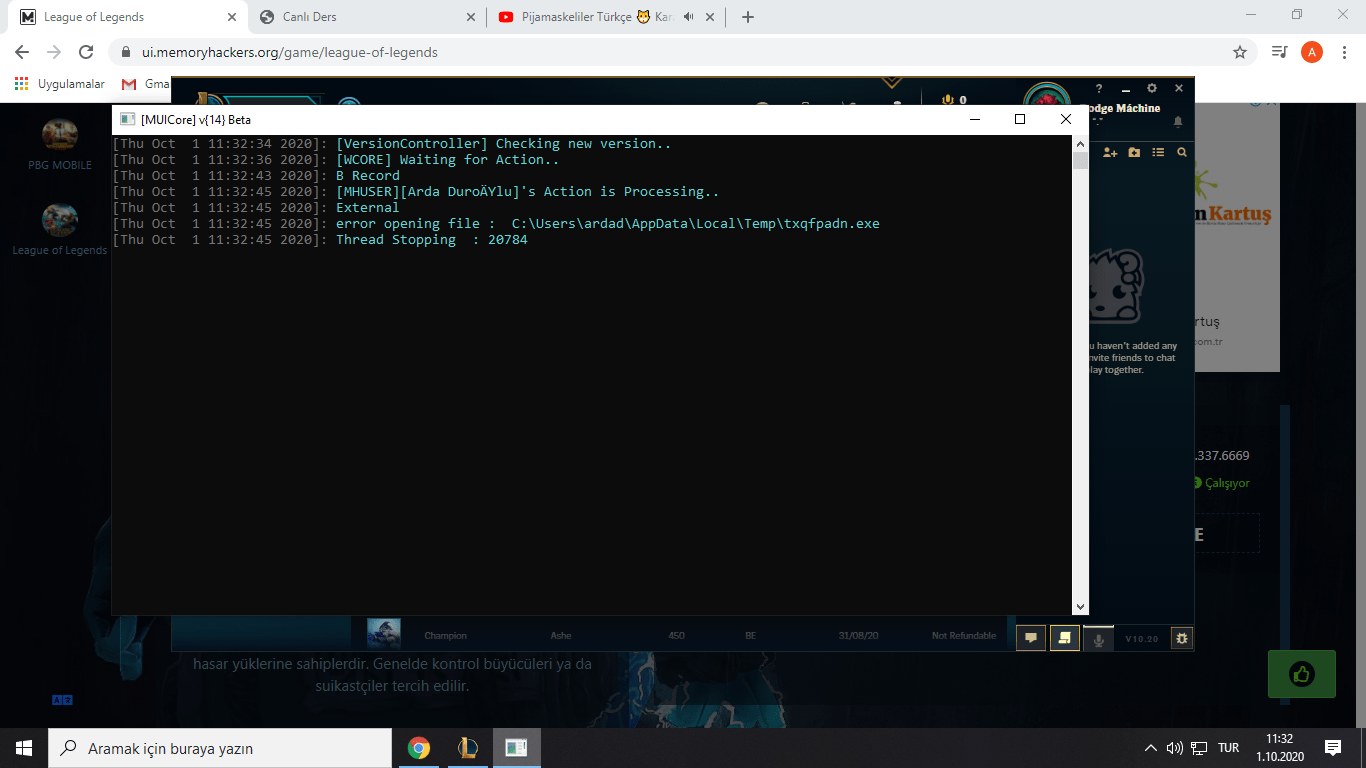Minimize the League of Legends client

(x=1126, y=89)
